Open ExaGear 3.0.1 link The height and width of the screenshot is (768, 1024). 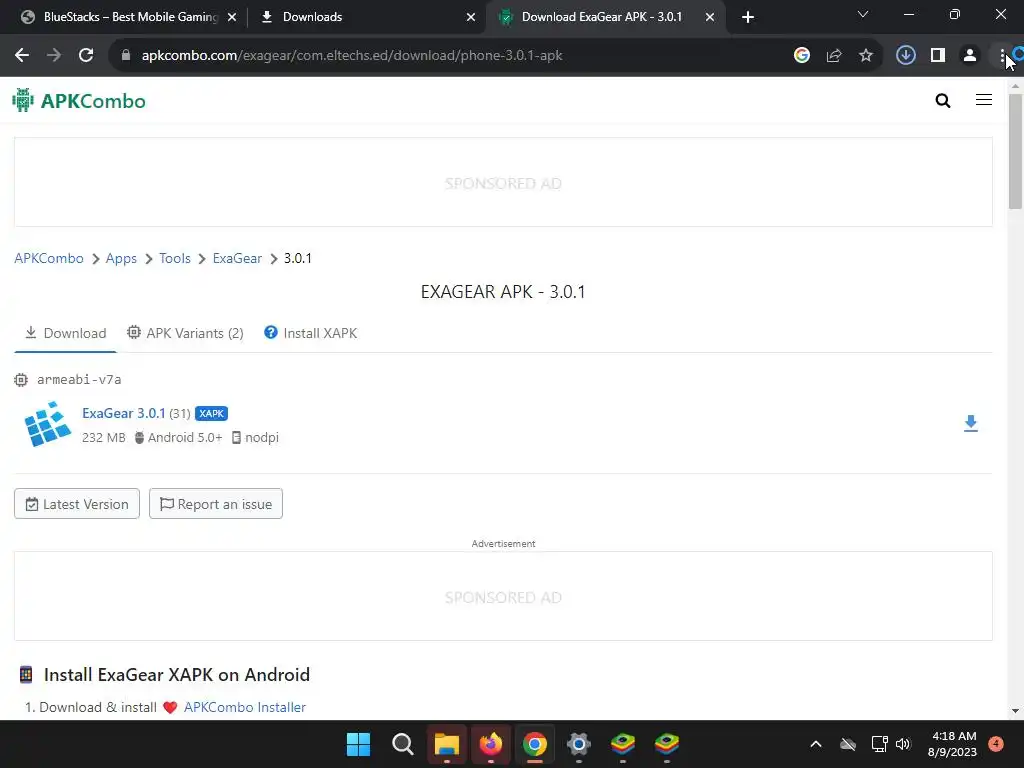123,413
